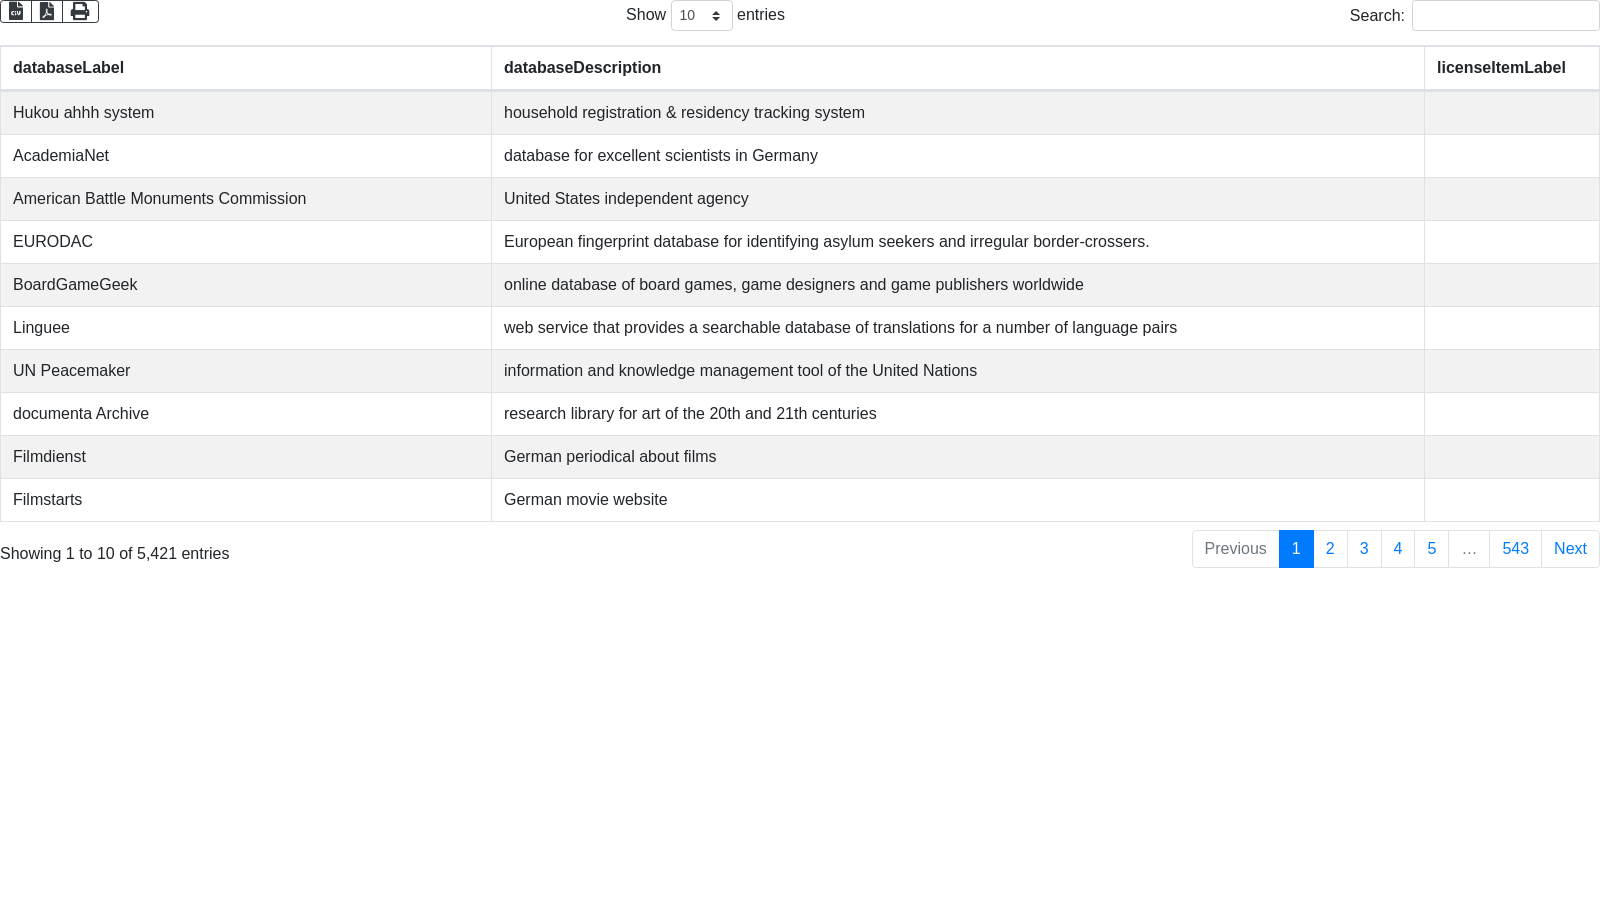The height and width of the screenshot is (900, 1600).
Task: Select the 'BoardGameGeek' cell
Action: 246,285
